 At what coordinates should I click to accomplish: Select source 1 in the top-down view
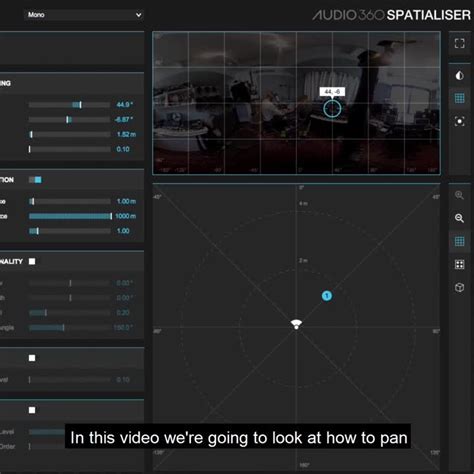[x=327, y=296]
